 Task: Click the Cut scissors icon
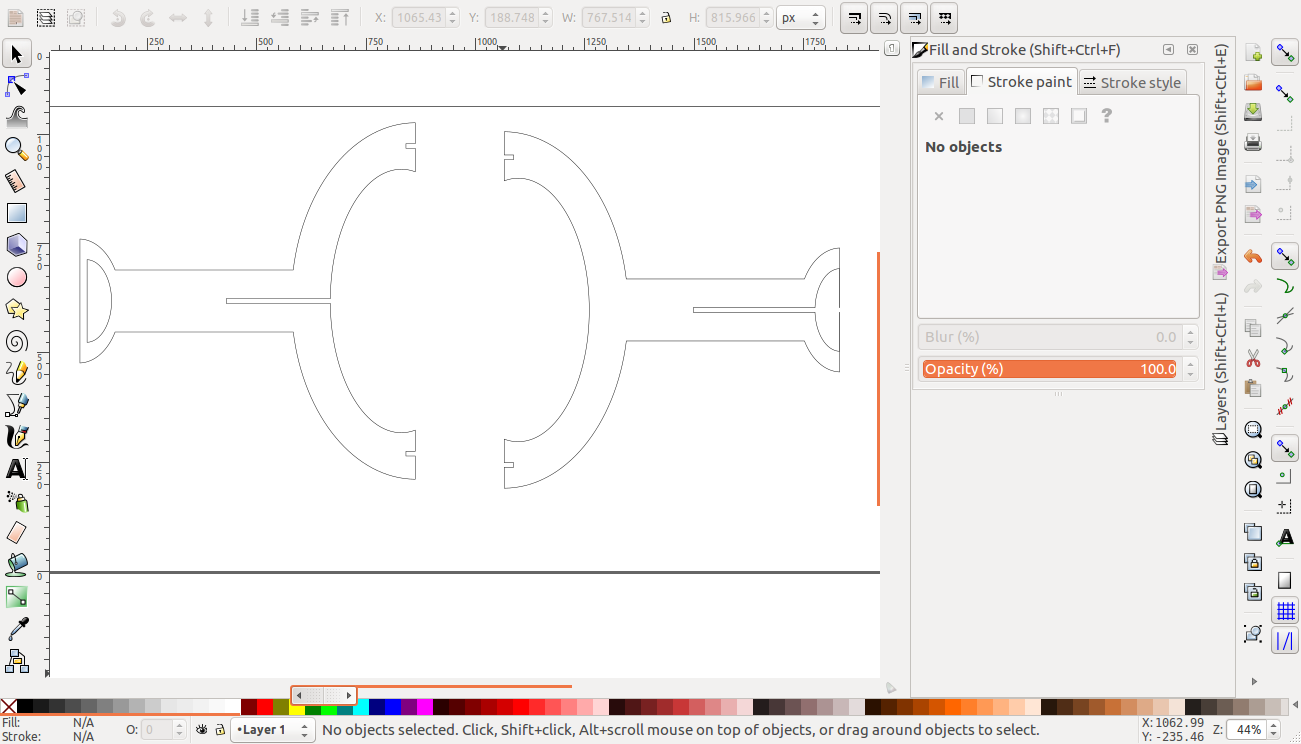point(1253,357)
